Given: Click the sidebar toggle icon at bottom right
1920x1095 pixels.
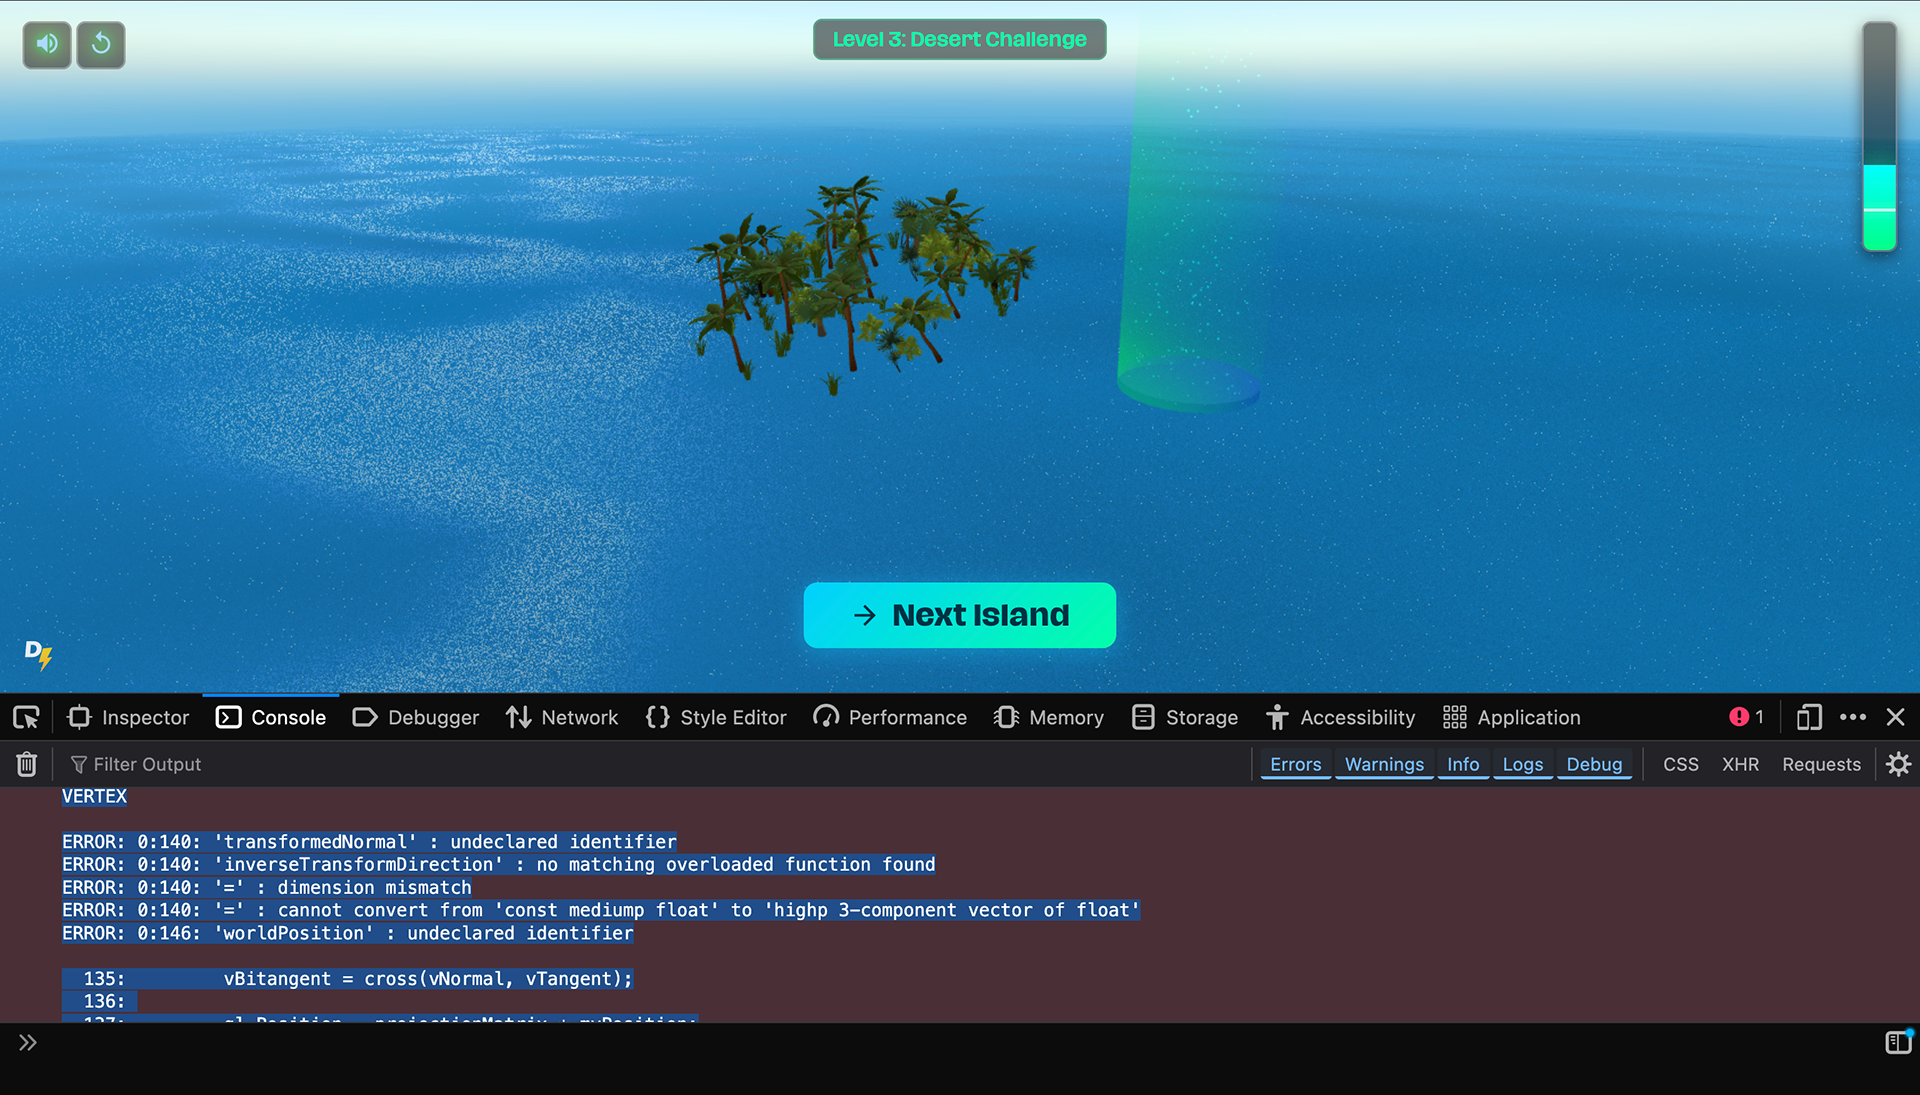Looking at the screenshot, I should point(1897,1042).
